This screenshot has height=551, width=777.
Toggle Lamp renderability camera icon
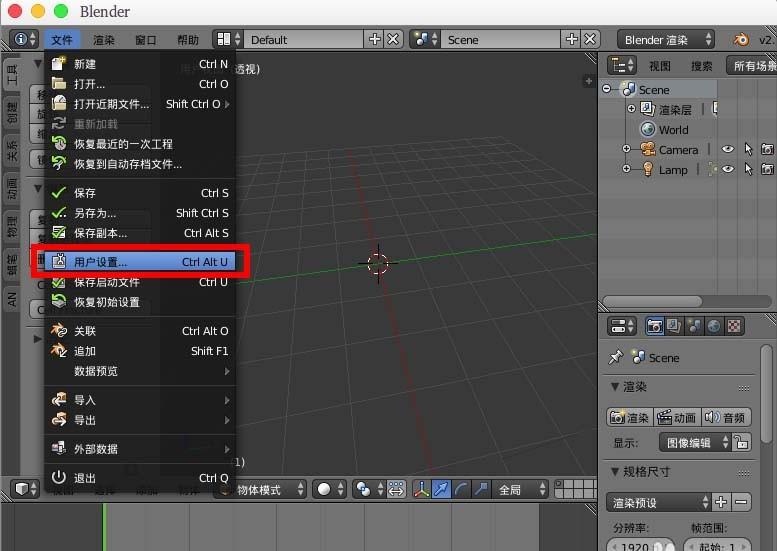click(767, 169)
